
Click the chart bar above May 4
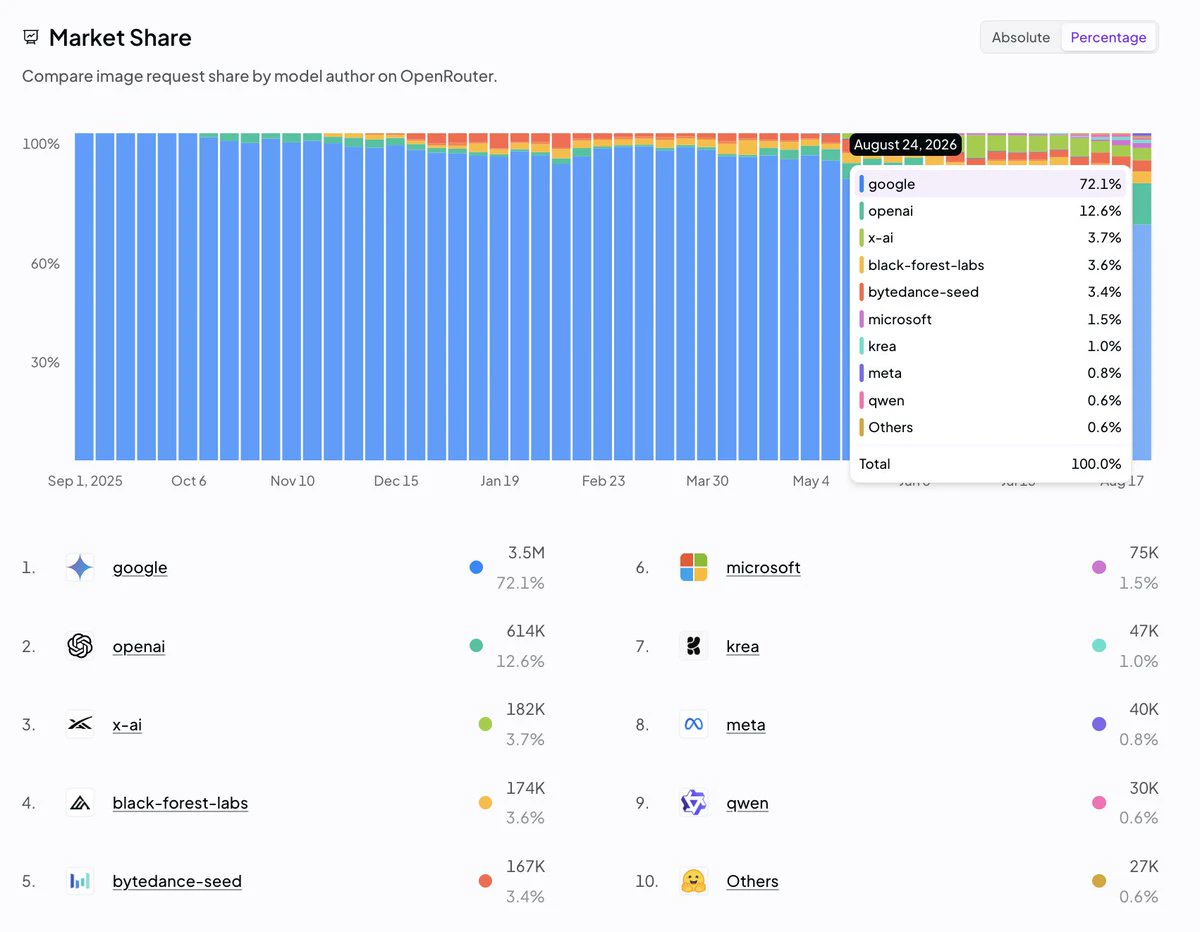(x=810, y=296)
